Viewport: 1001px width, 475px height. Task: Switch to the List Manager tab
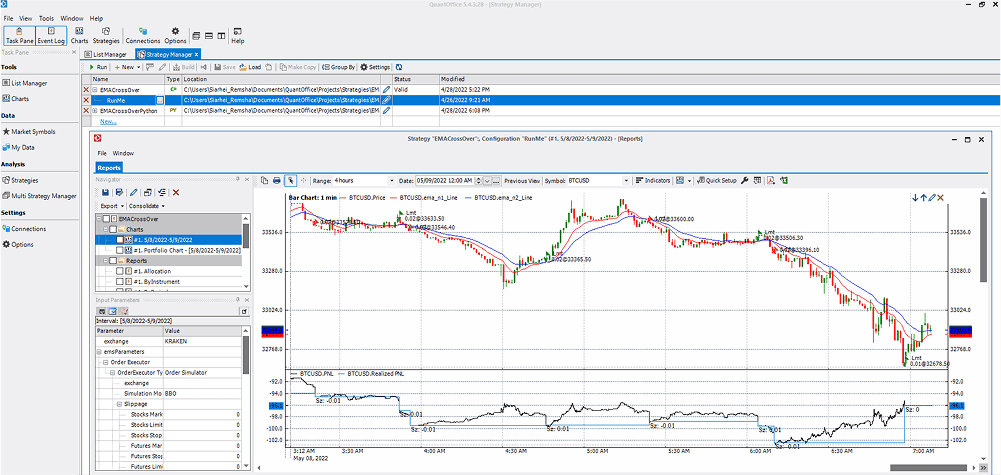point(106,54)
